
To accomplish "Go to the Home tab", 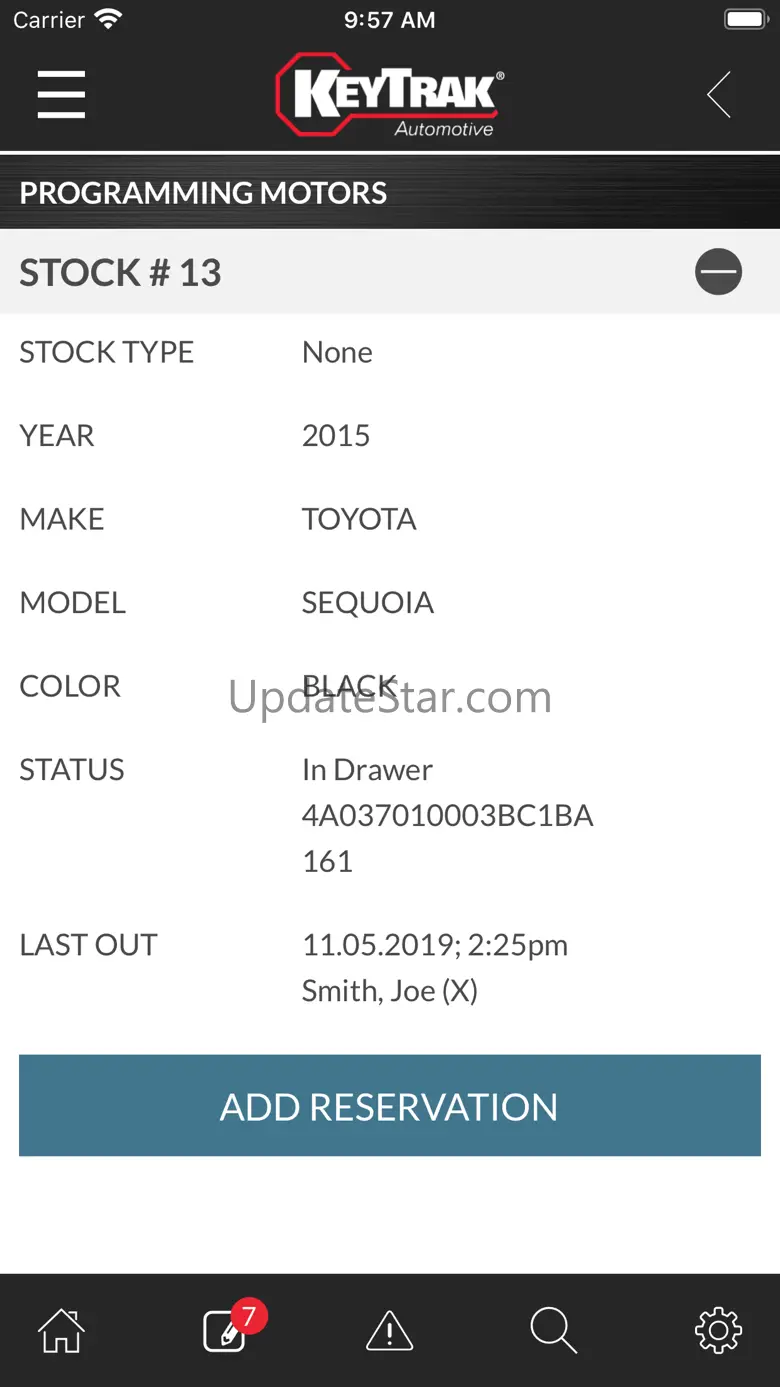I will click(x=61, y=1331).
